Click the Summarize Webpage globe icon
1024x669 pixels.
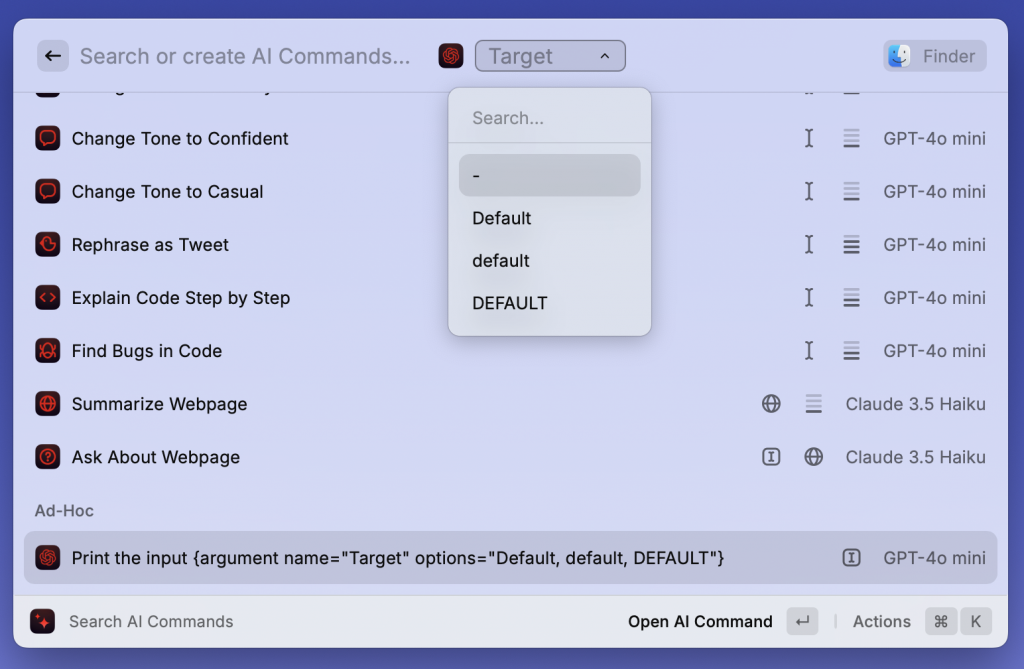pos(47,403)
